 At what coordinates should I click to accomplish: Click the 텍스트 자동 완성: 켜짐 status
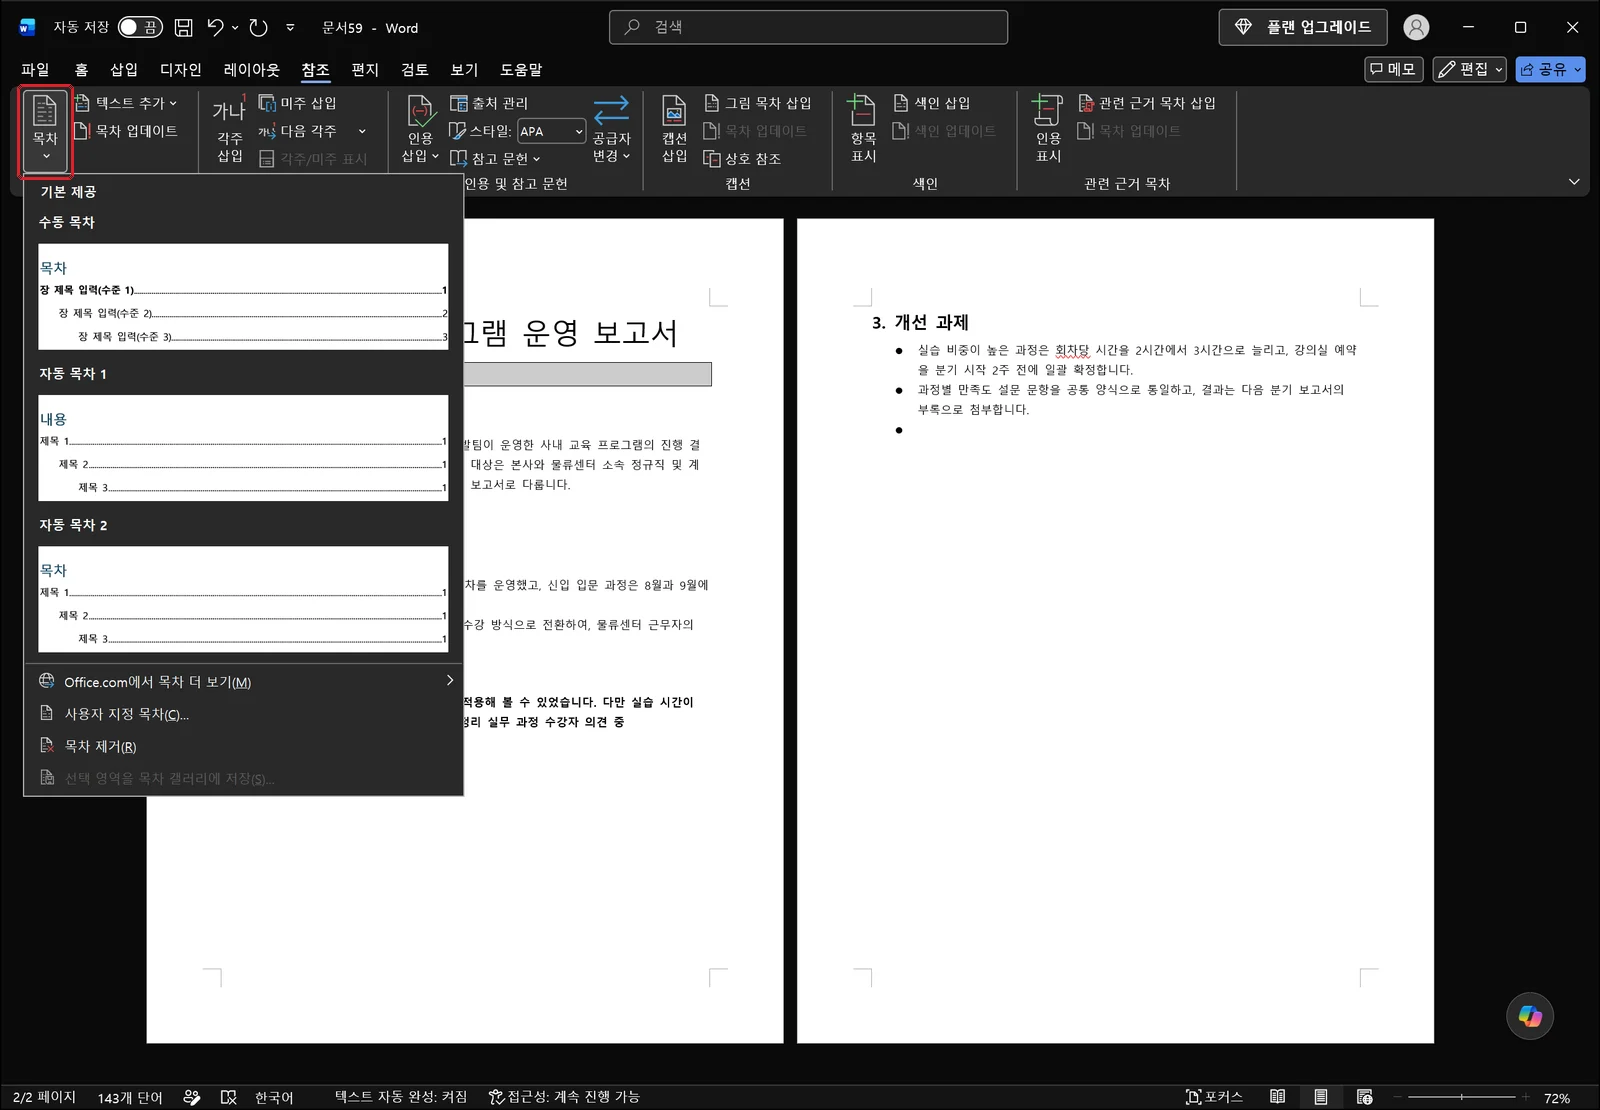pos(401,1097)
